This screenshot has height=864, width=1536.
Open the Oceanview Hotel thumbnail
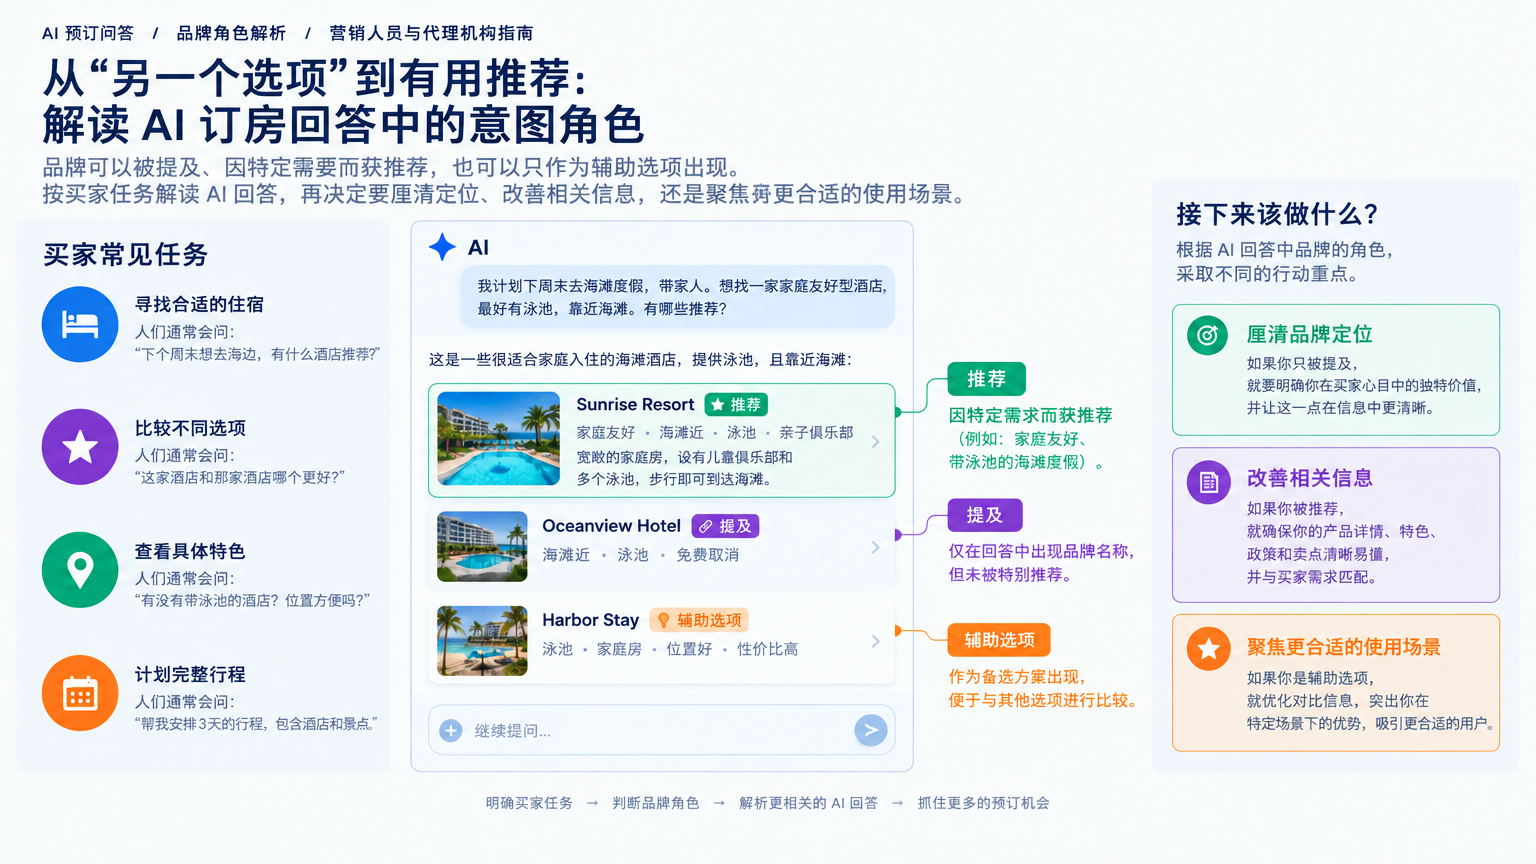point(482,547)
